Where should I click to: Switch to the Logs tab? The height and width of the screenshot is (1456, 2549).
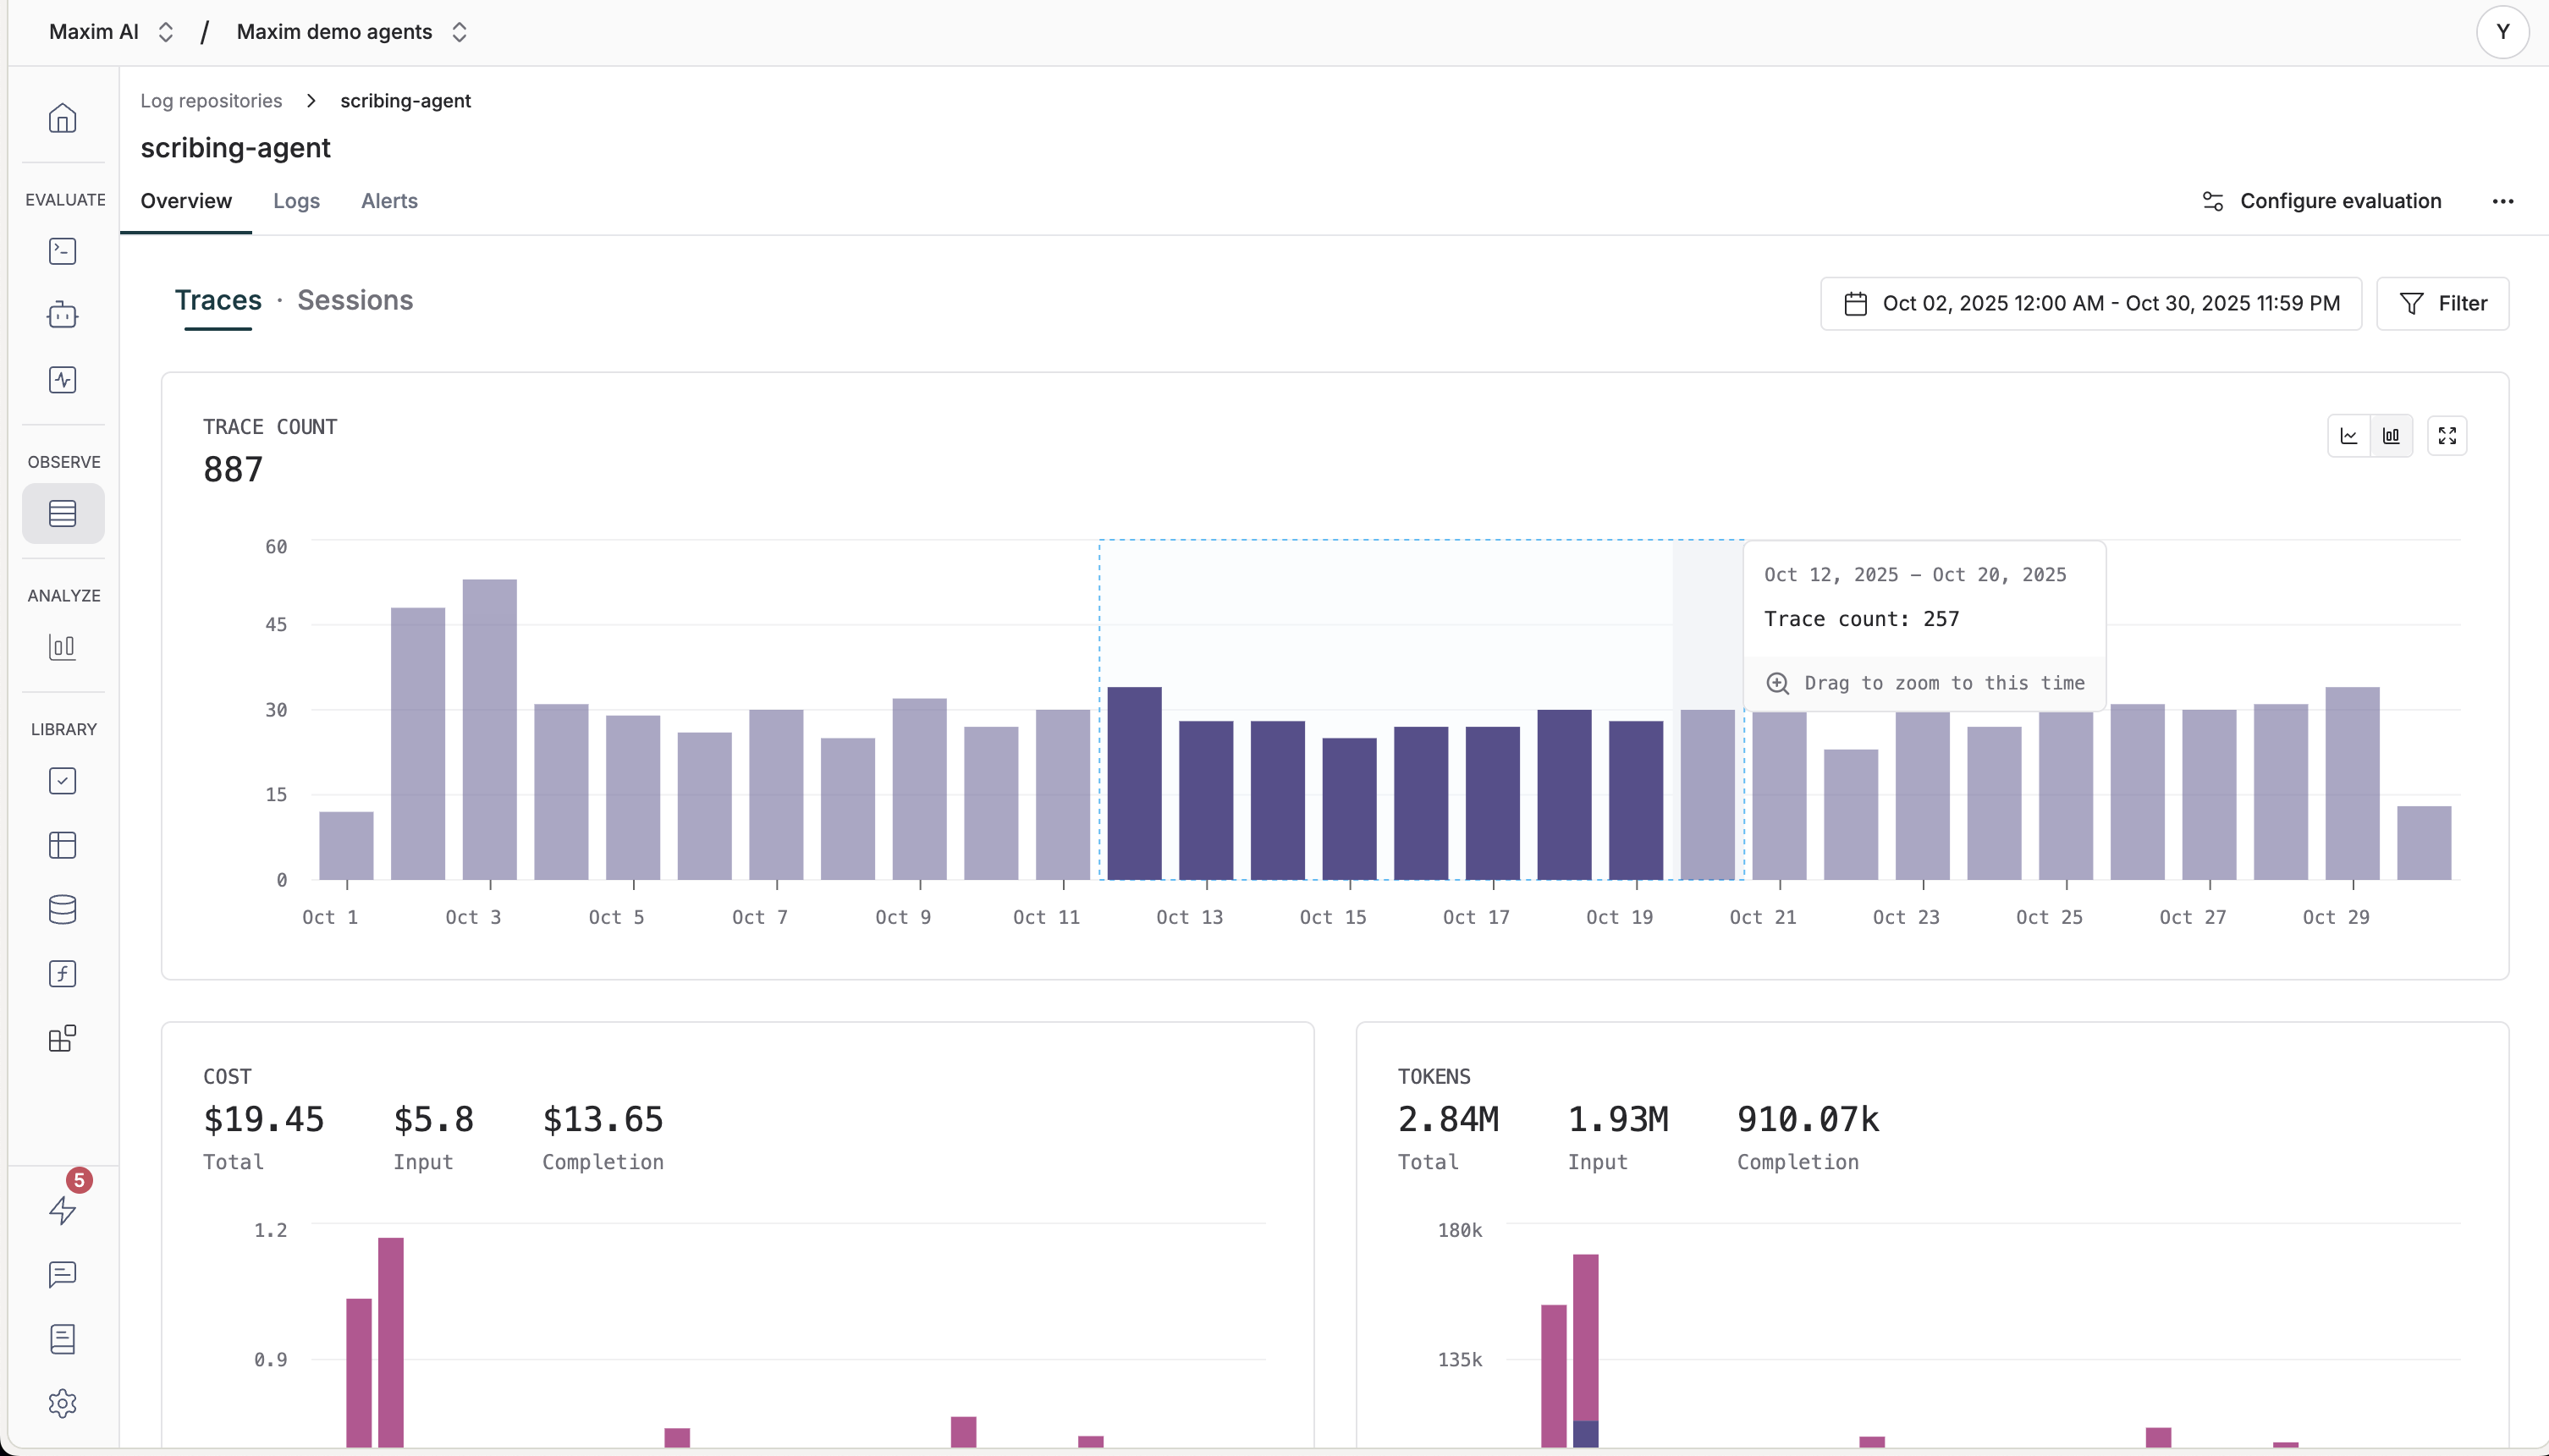[295, 201]
